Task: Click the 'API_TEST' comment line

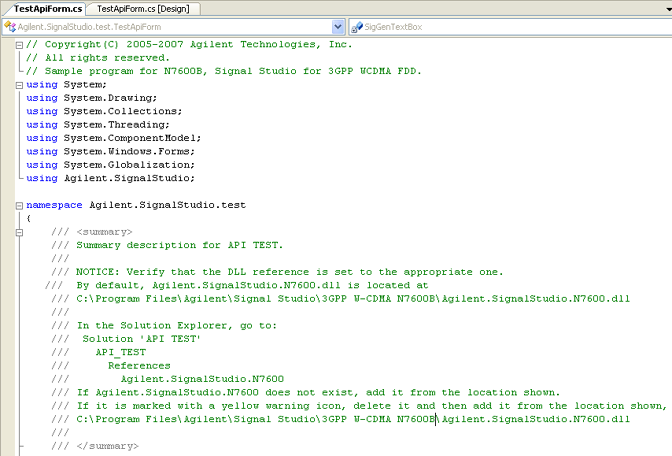Action: coord(99,352)
